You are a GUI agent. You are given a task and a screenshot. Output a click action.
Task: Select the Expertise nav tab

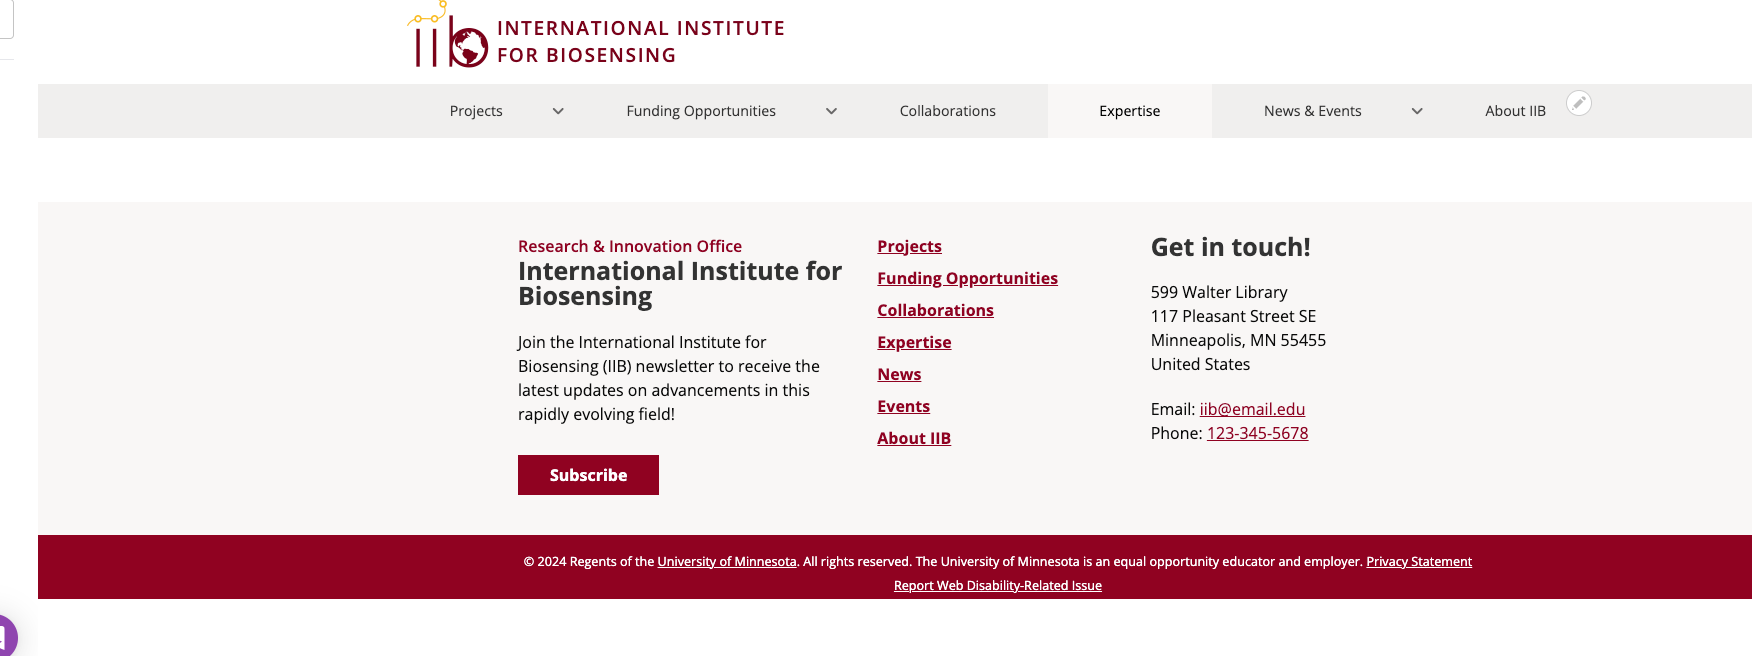tap(1129, 111)
